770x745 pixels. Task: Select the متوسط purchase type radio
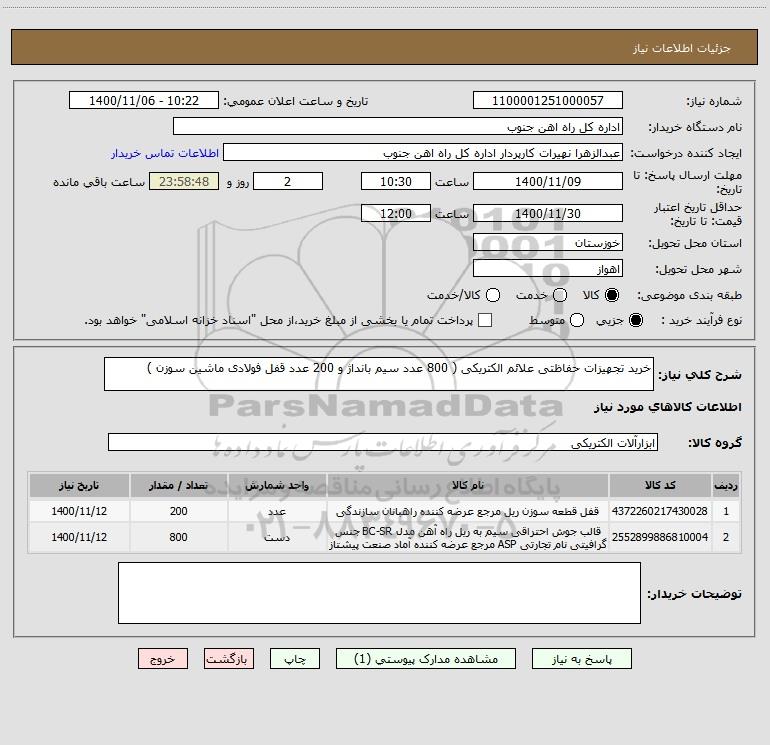point(577,320)
